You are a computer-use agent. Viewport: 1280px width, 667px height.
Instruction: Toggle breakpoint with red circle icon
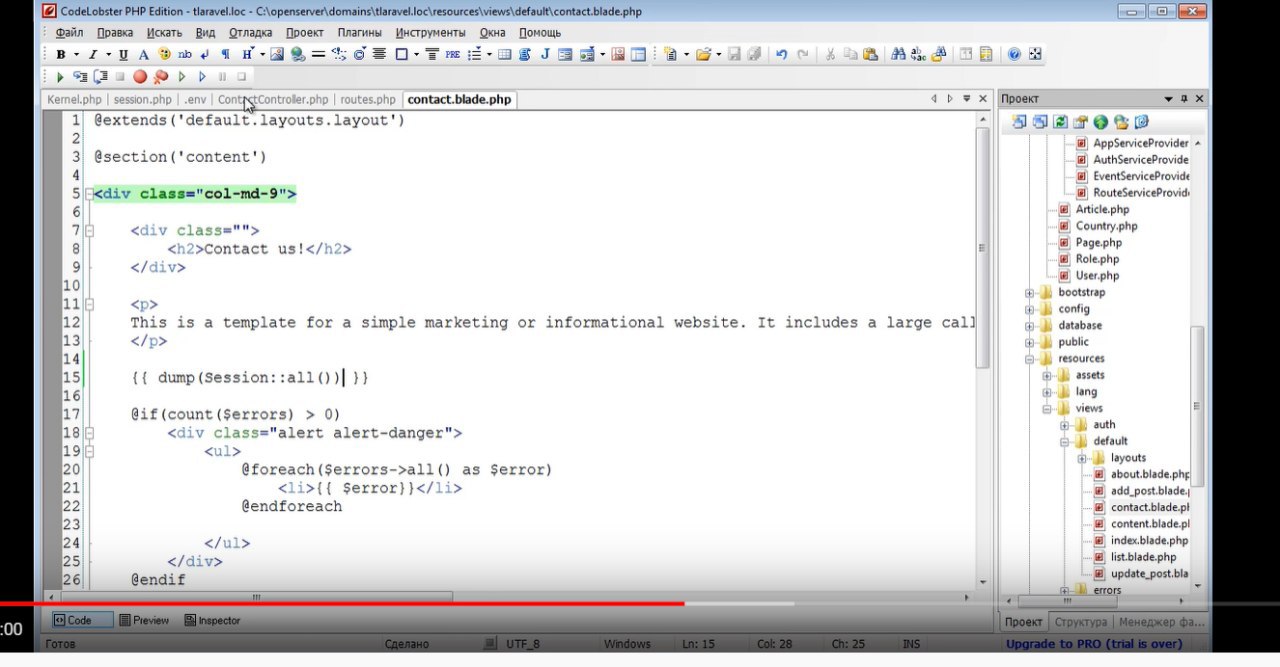click(x=140, y=76)
